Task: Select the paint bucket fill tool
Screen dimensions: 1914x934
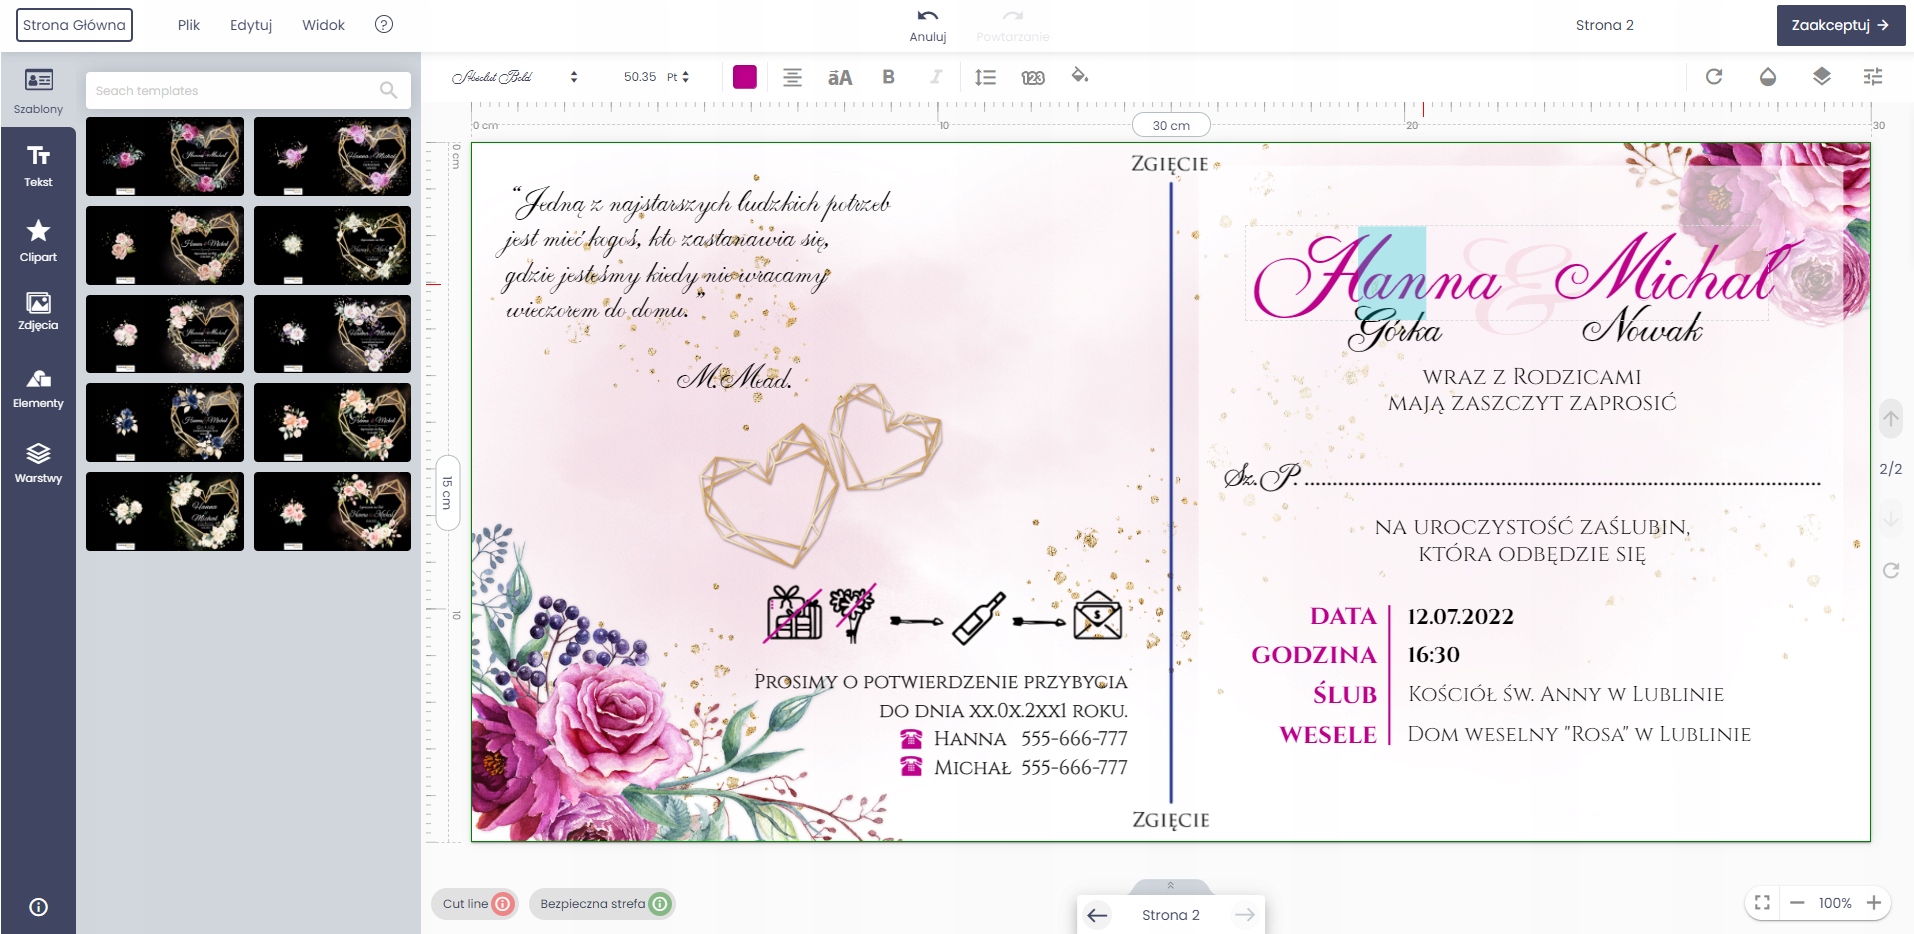Action: pos(1080,76)
